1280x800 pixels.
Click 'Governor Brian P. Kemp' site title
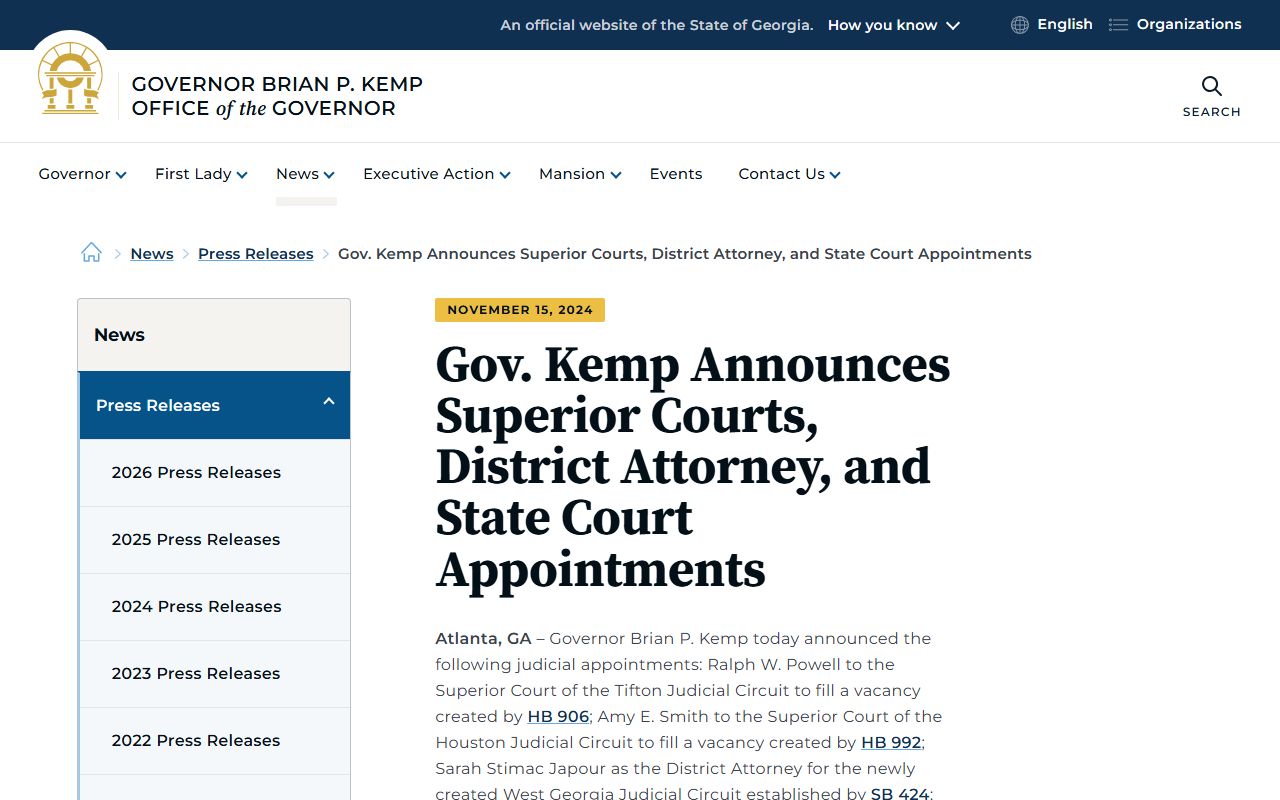click(277, 84)
